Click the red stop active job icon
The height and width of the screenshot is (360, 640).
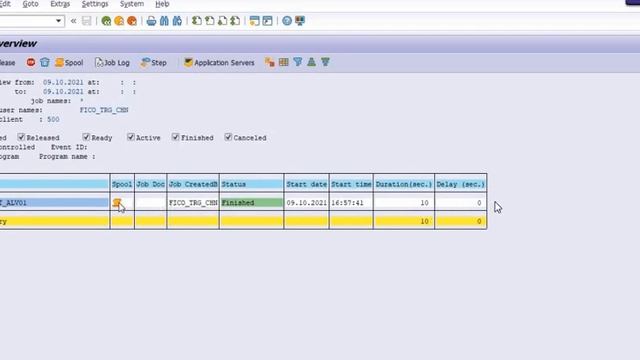click(31, 62)
